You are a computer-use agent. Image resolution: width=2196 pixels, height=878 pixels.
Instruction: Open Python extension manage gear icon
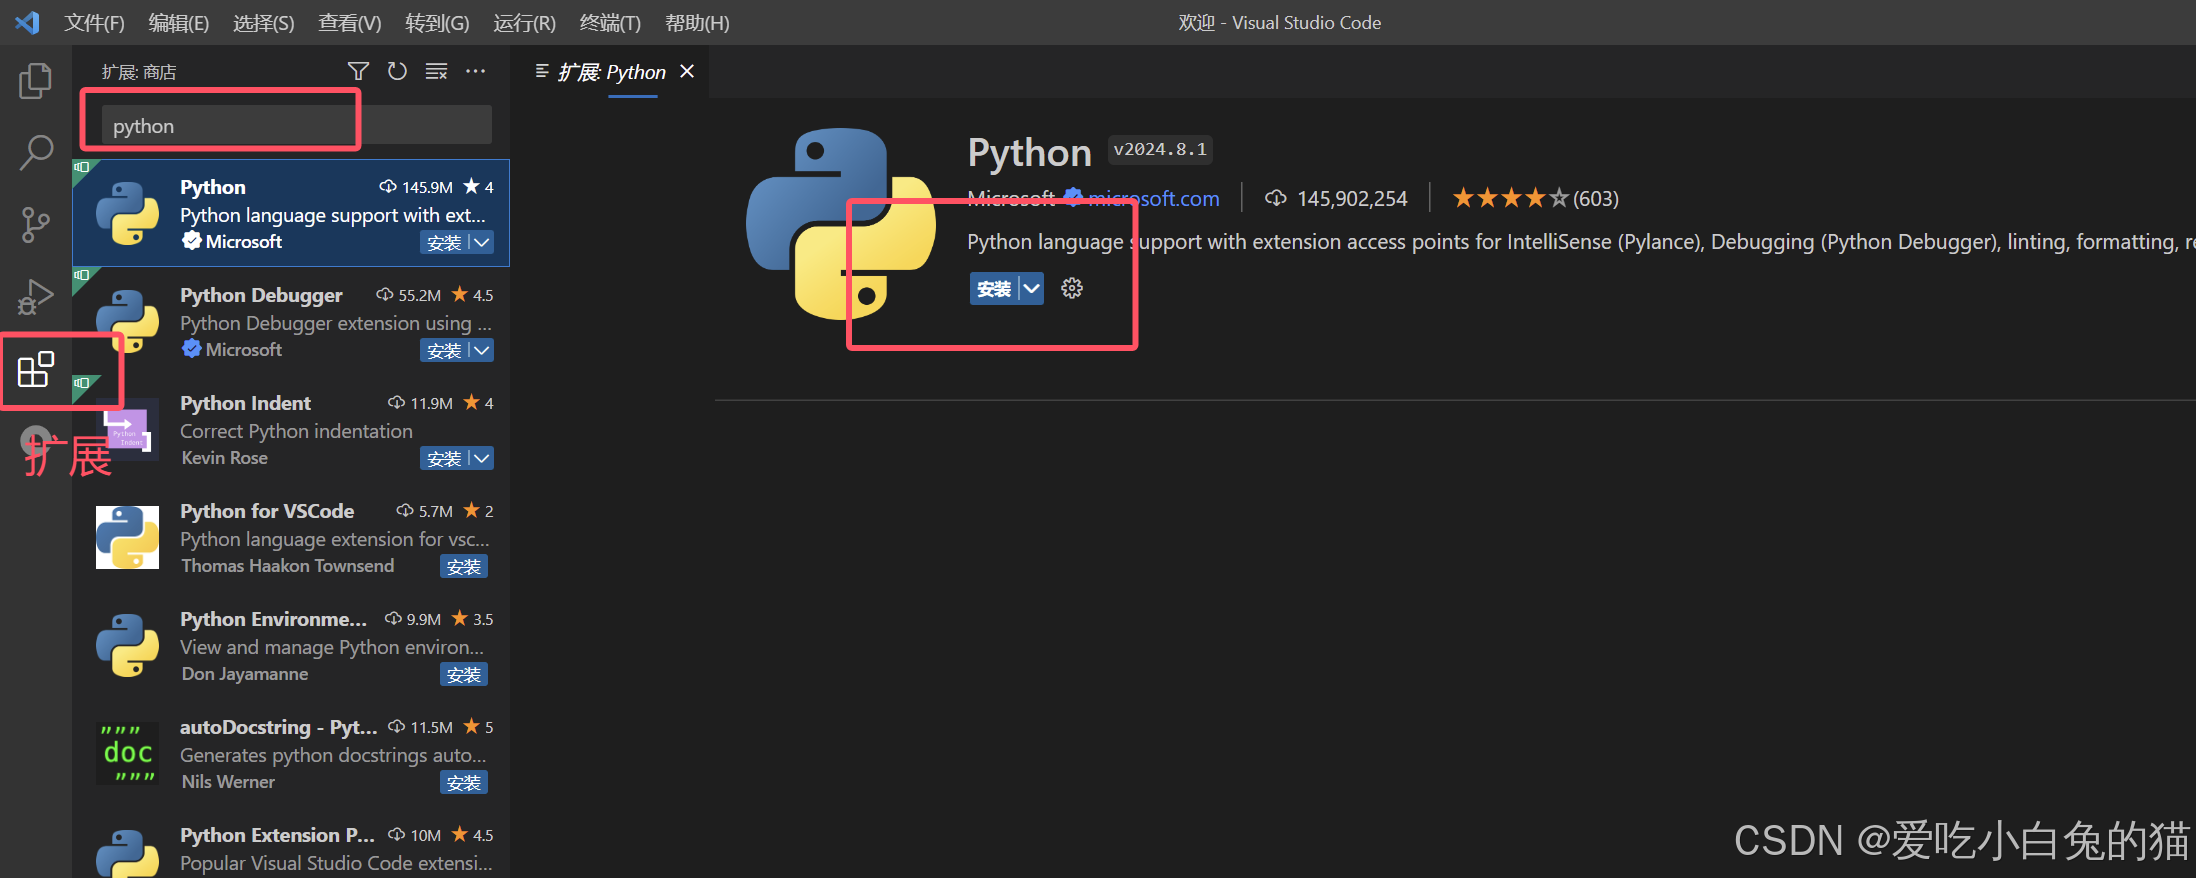point(1072,288)
